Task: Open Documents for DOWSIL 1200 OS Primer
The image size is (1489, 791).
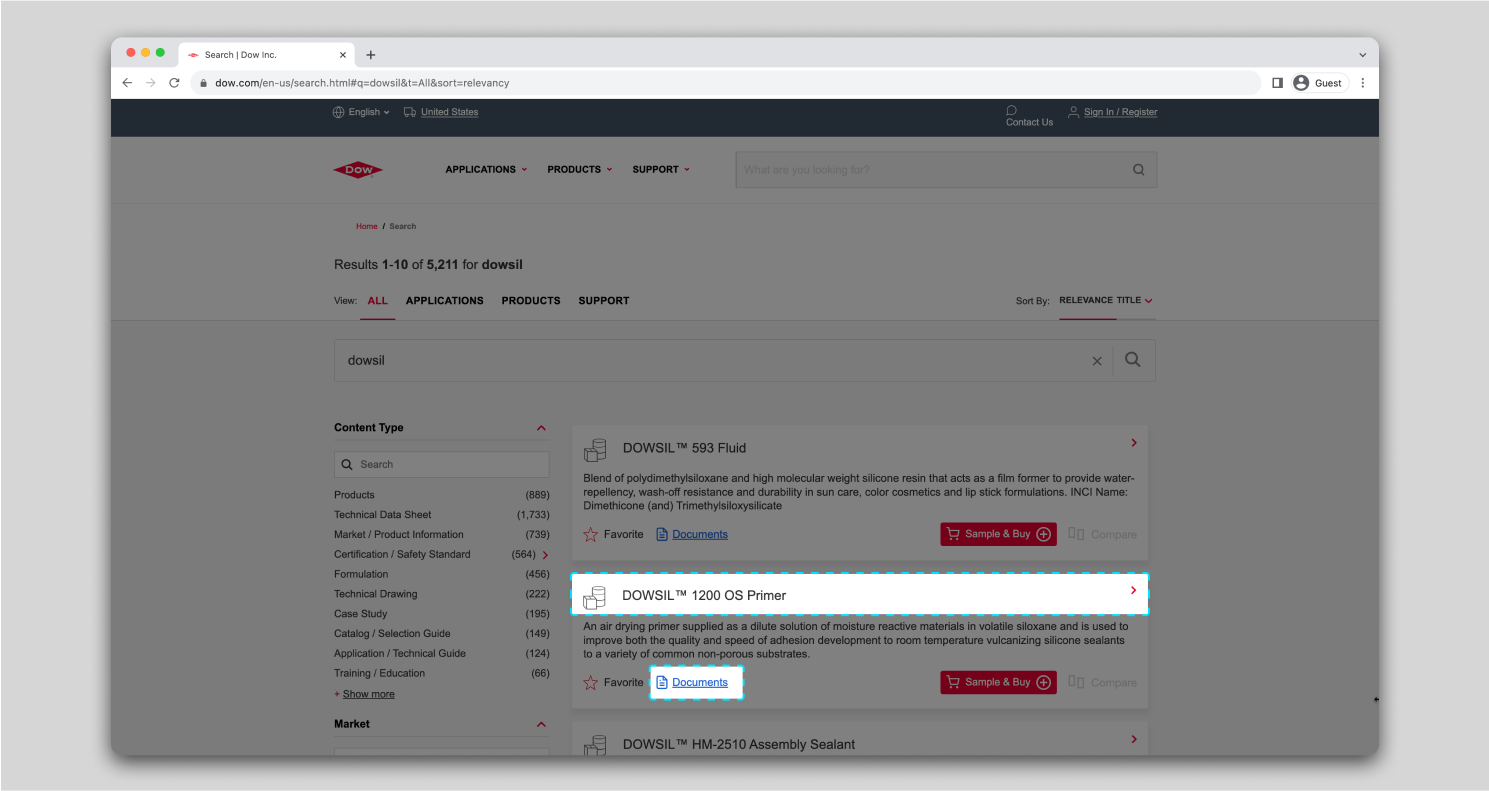Action: point(699,682)
